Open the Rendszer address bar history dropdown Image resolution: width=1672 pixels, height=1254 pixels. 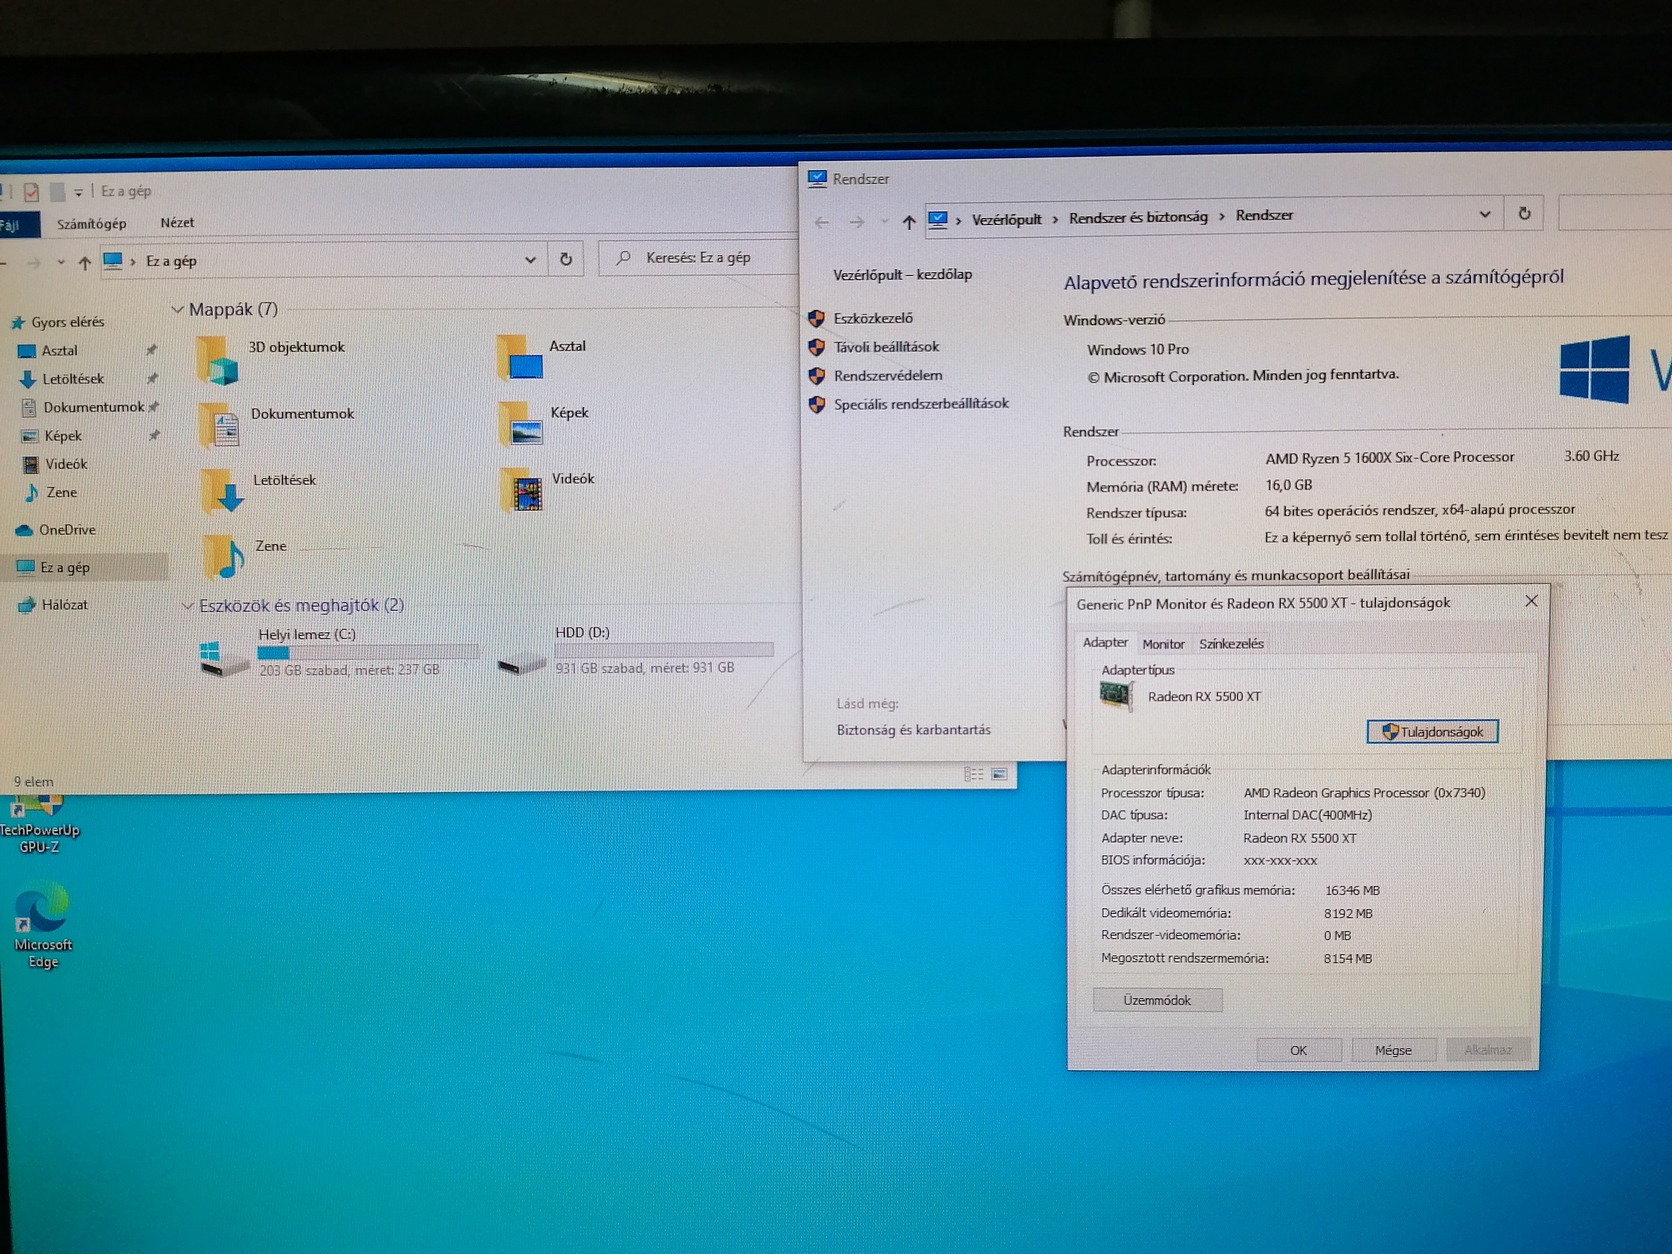pyautogui.click(x=1485, y=214)
